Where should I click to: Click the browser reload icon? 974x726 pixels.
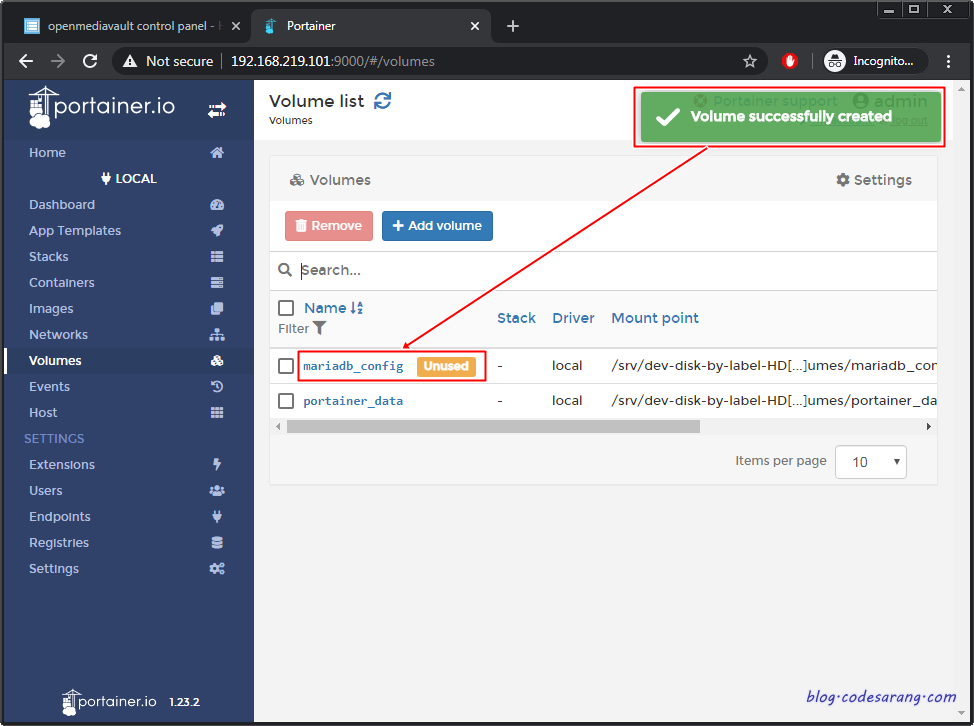(x=90, y=61)
